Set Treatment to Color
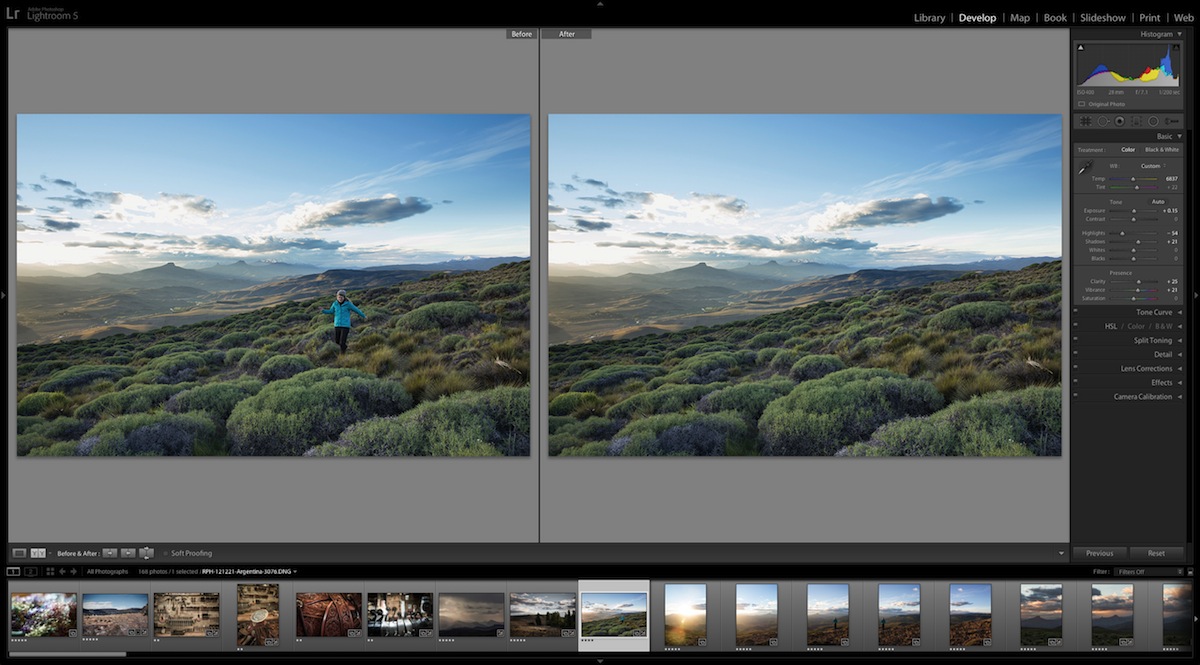Image resolution: width=1200 pixels, height=665 pixels. [1128, 150]
